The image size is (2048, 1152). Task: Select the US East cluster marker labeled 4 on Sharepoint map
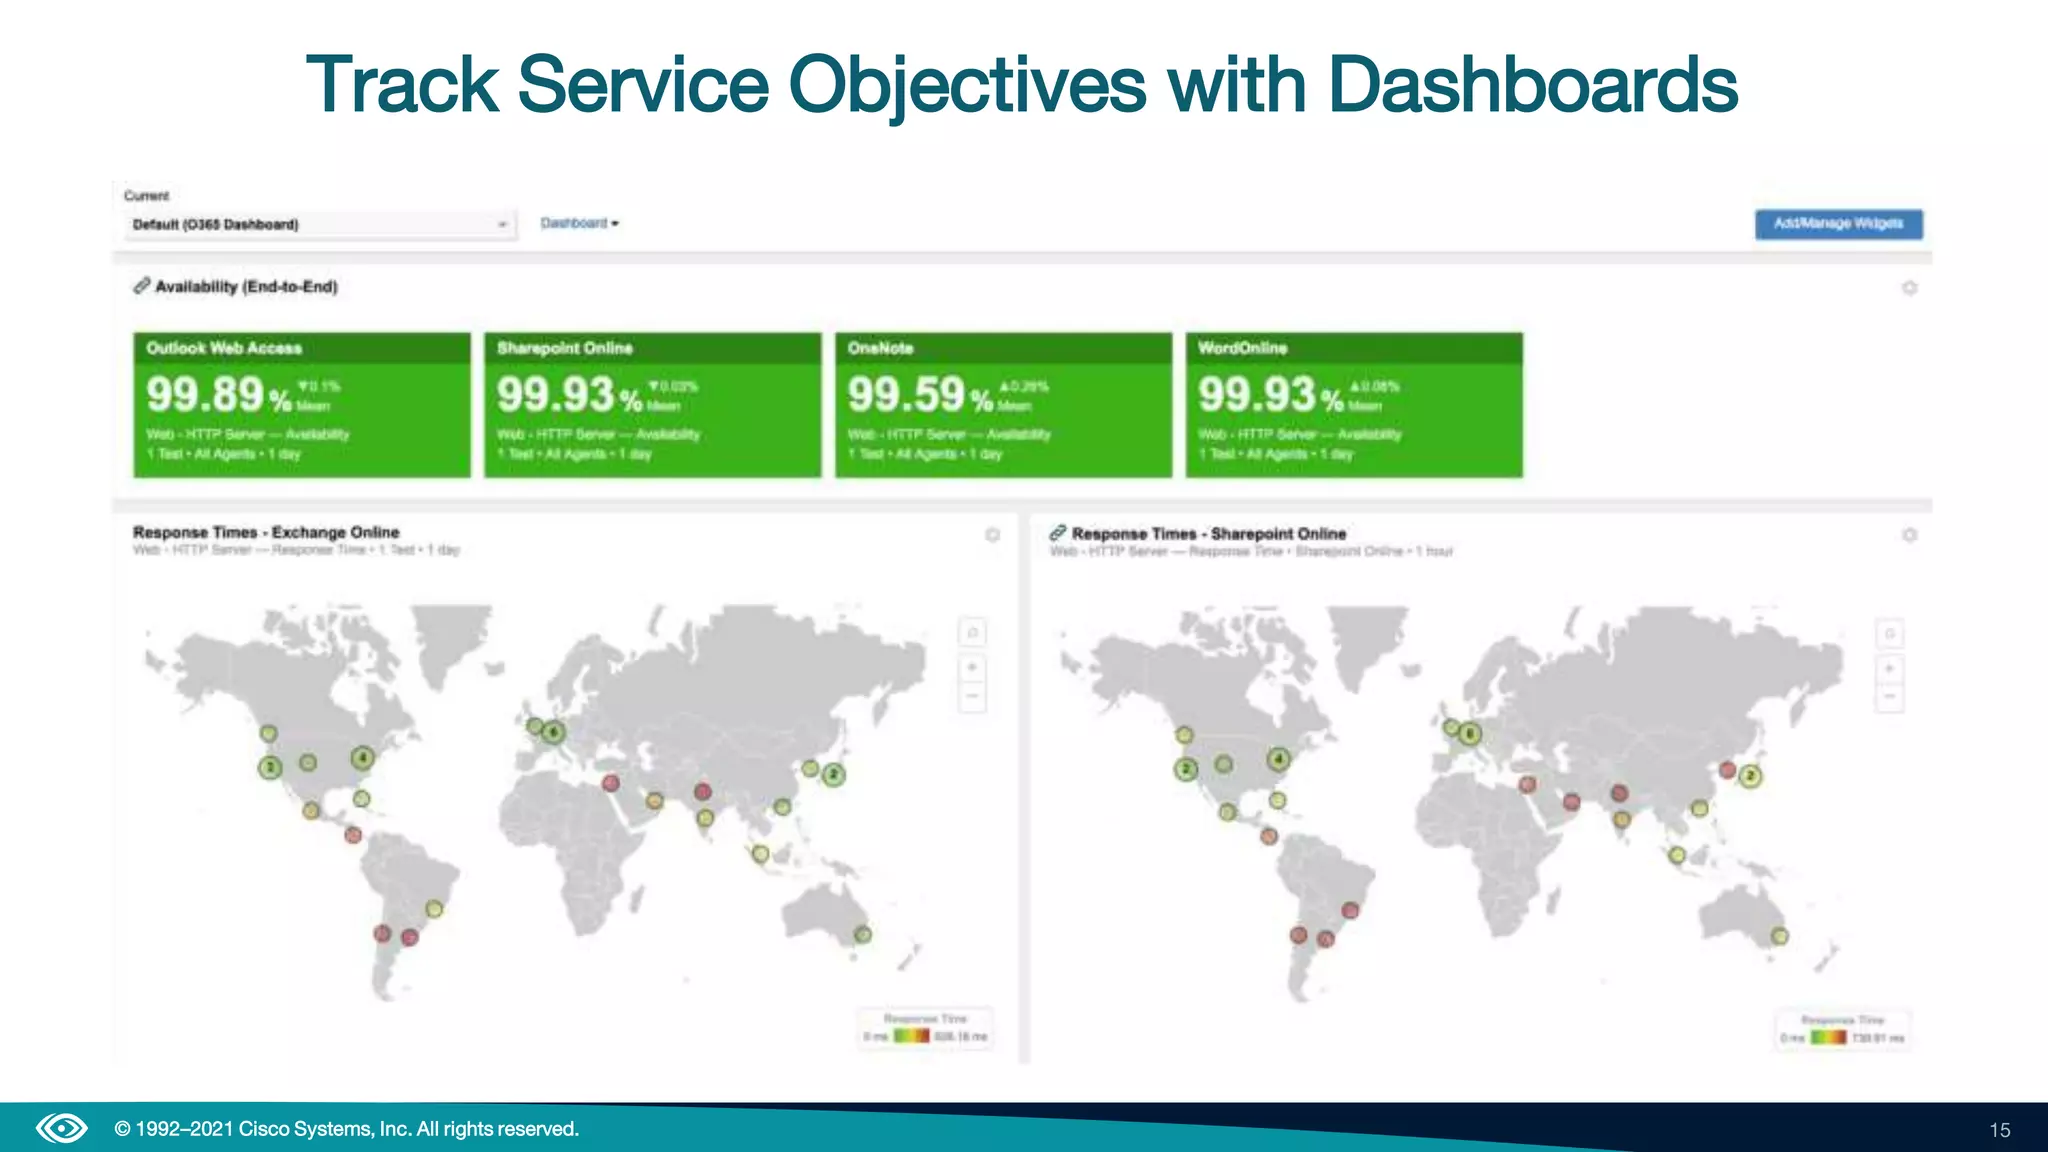pyautogui.click(x=1278, y=760)
